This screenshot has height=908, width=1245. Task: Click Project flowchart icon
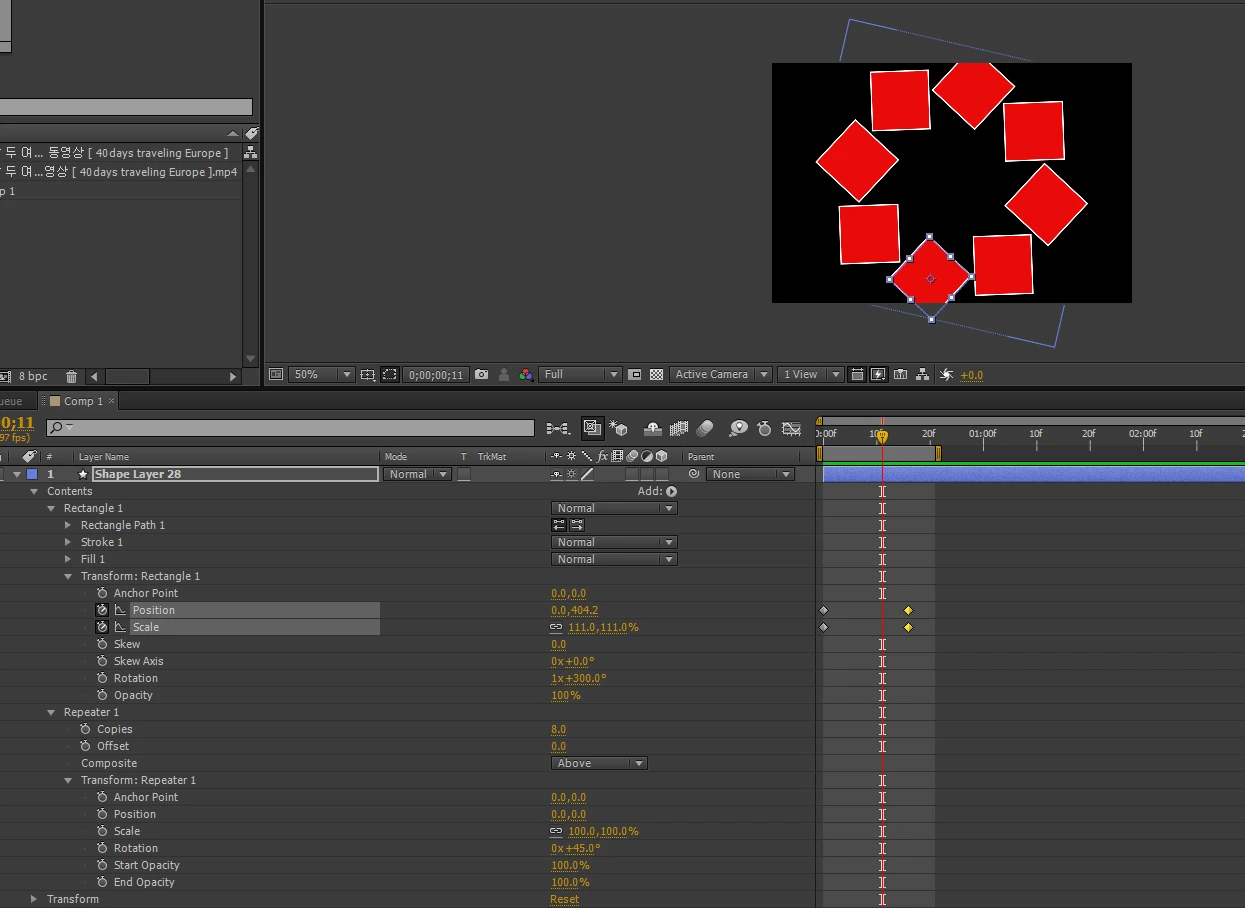[250, 153]
